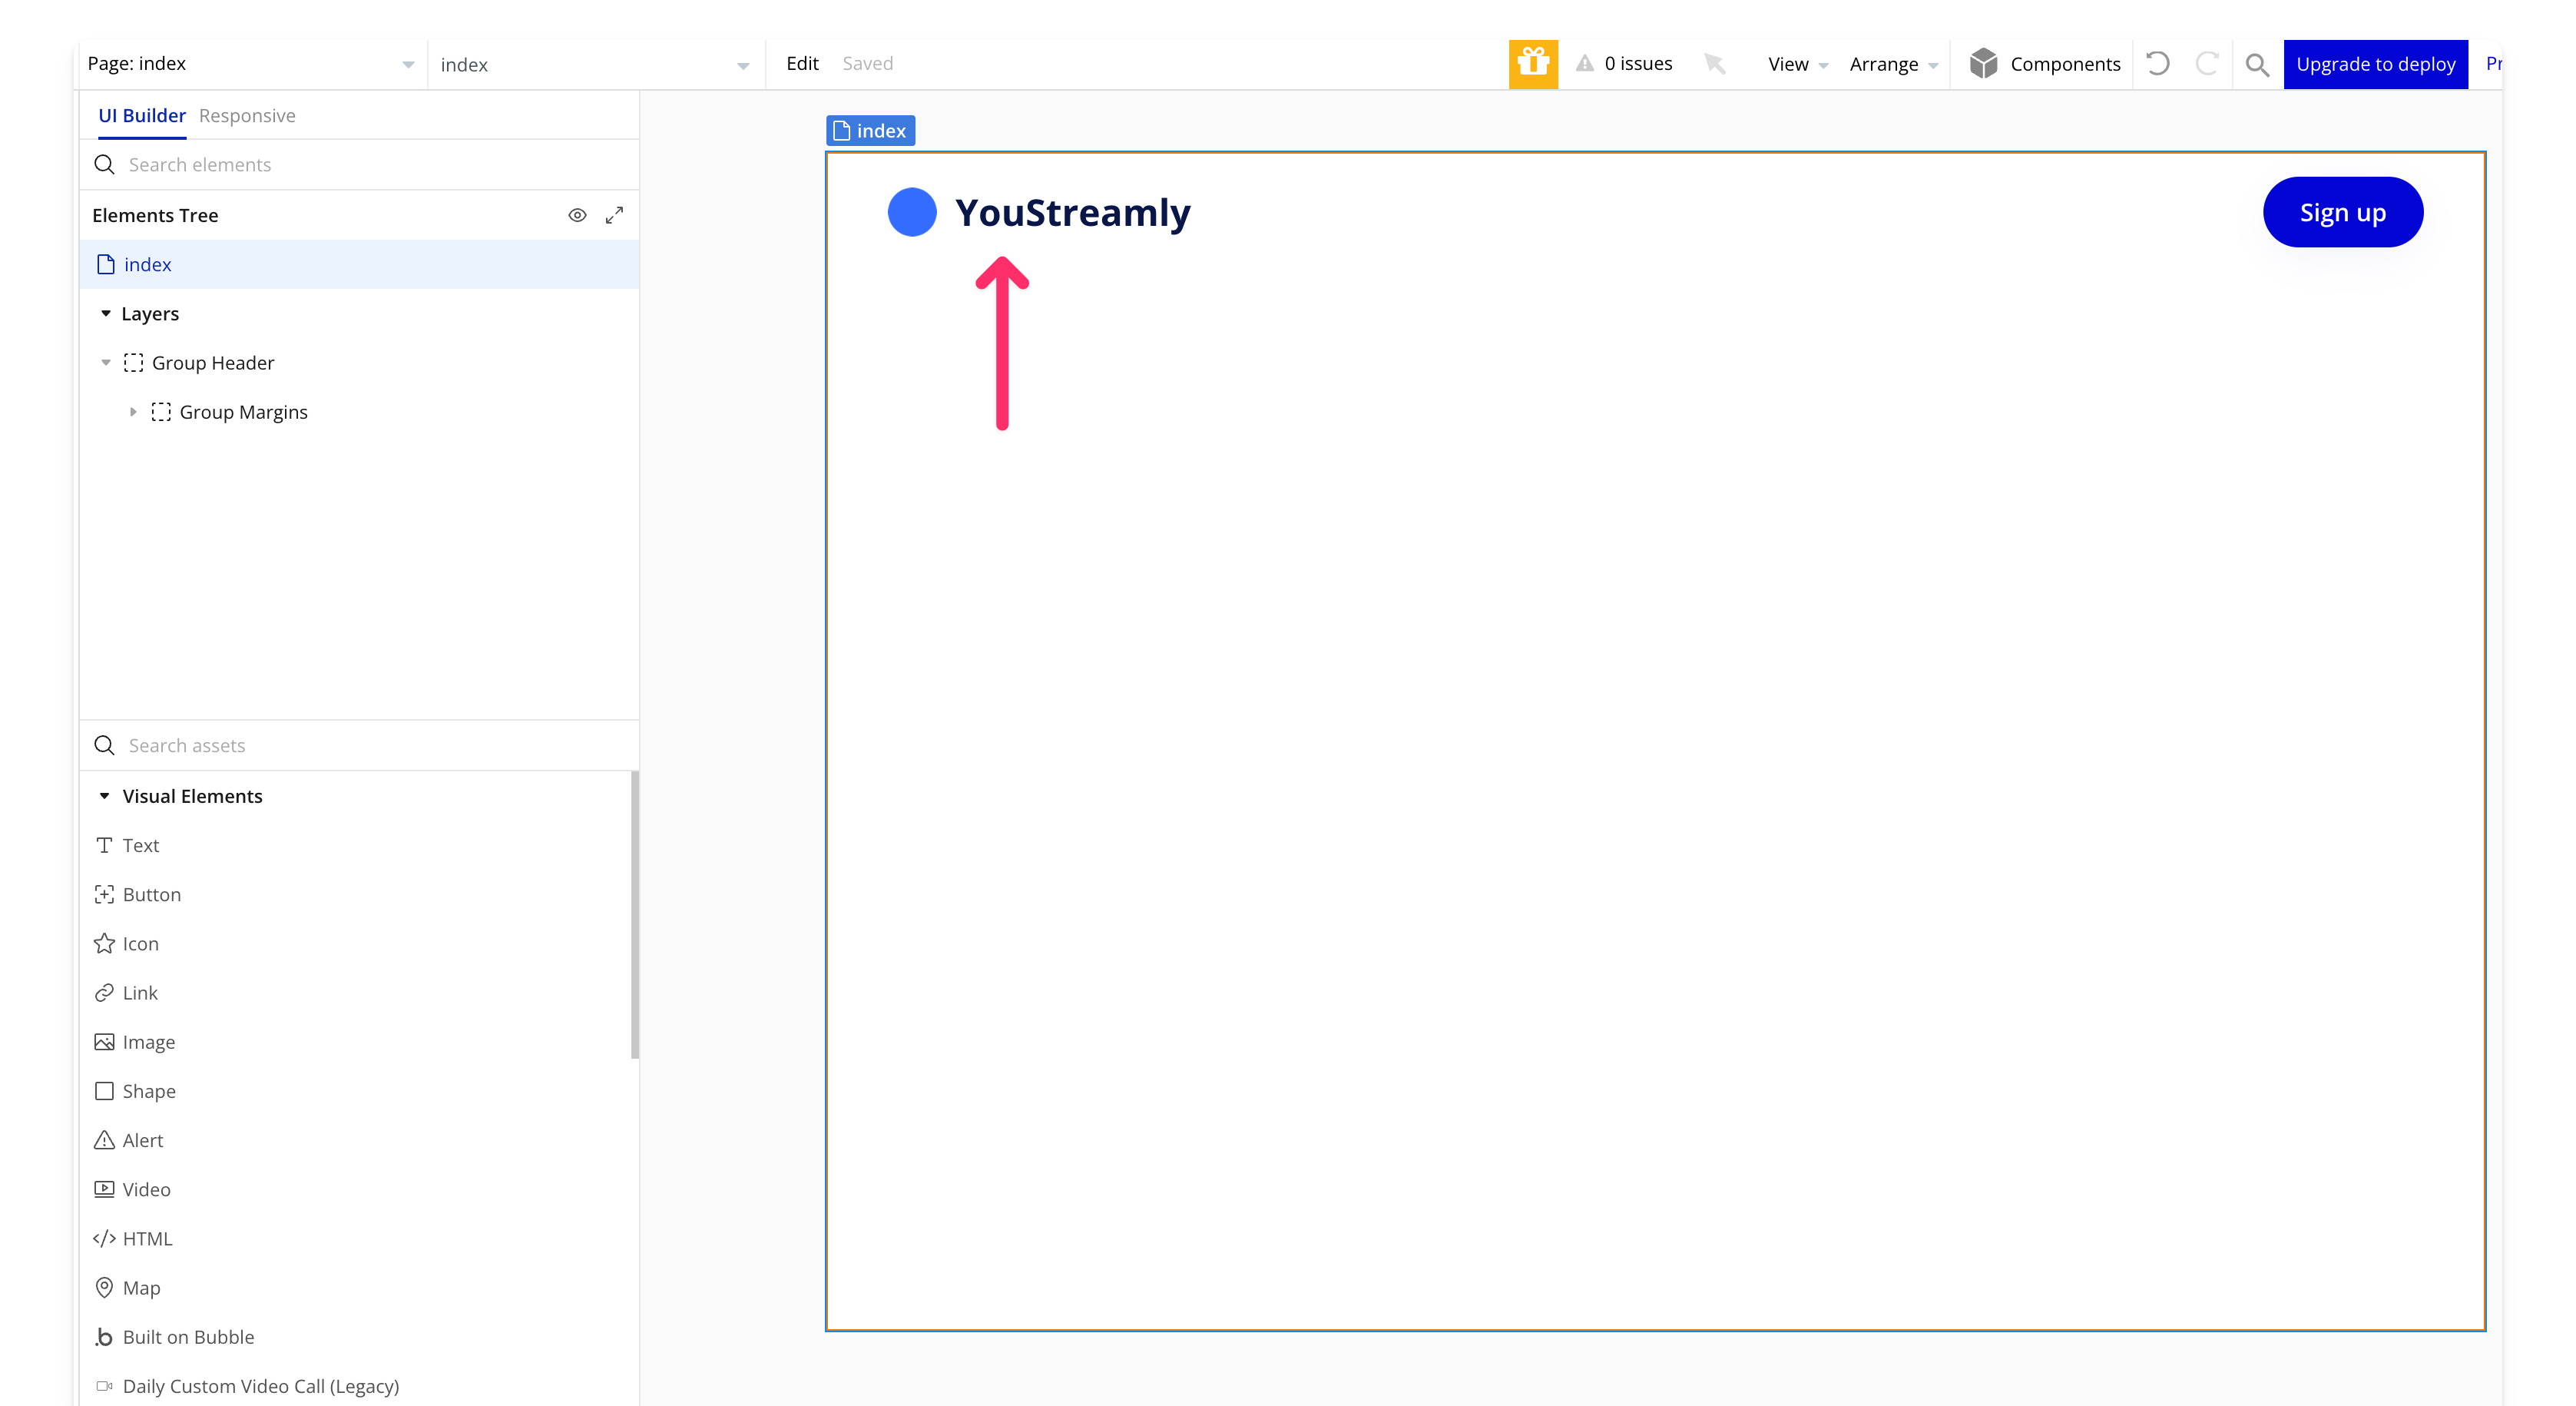The image size is (2576, 1406).
Task: Open the top bar search magnifier
Action: pos(2257,65)
